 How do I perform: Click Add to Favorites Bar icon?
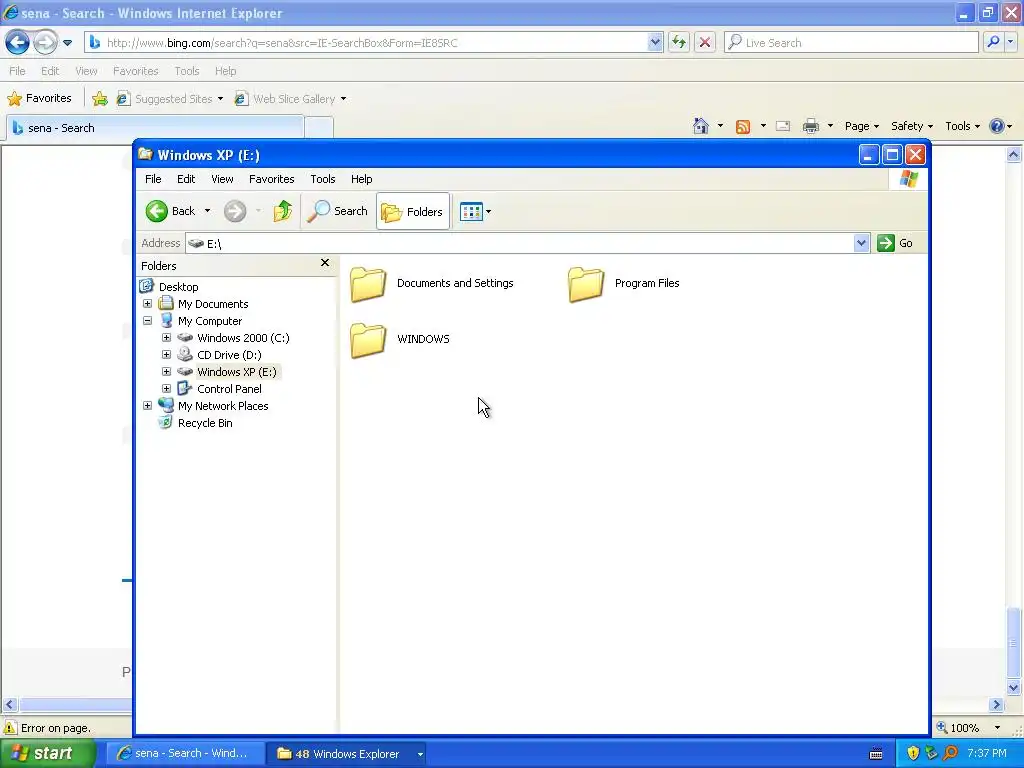pyautogui.click(x=100, y=99)
